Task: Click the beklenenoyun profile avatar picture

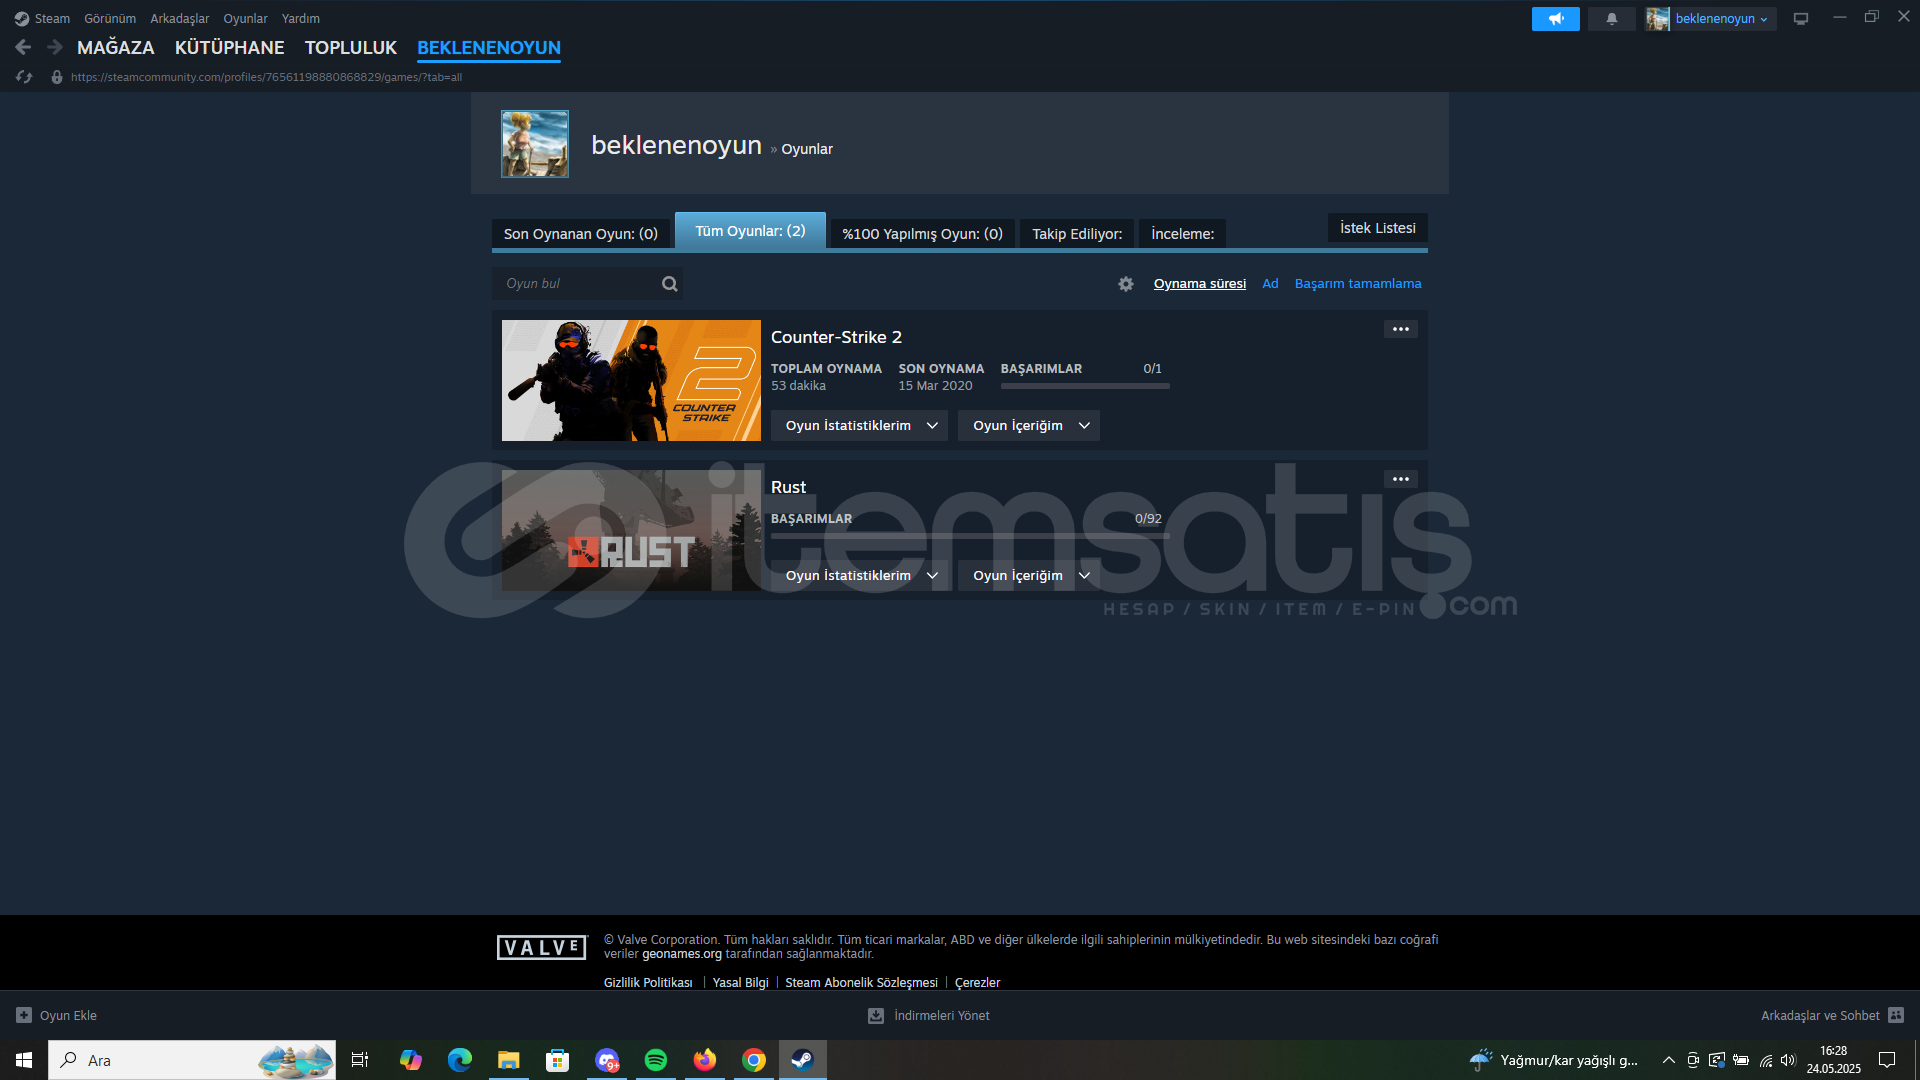Action: pyautogui.click(x=535, y=144)
